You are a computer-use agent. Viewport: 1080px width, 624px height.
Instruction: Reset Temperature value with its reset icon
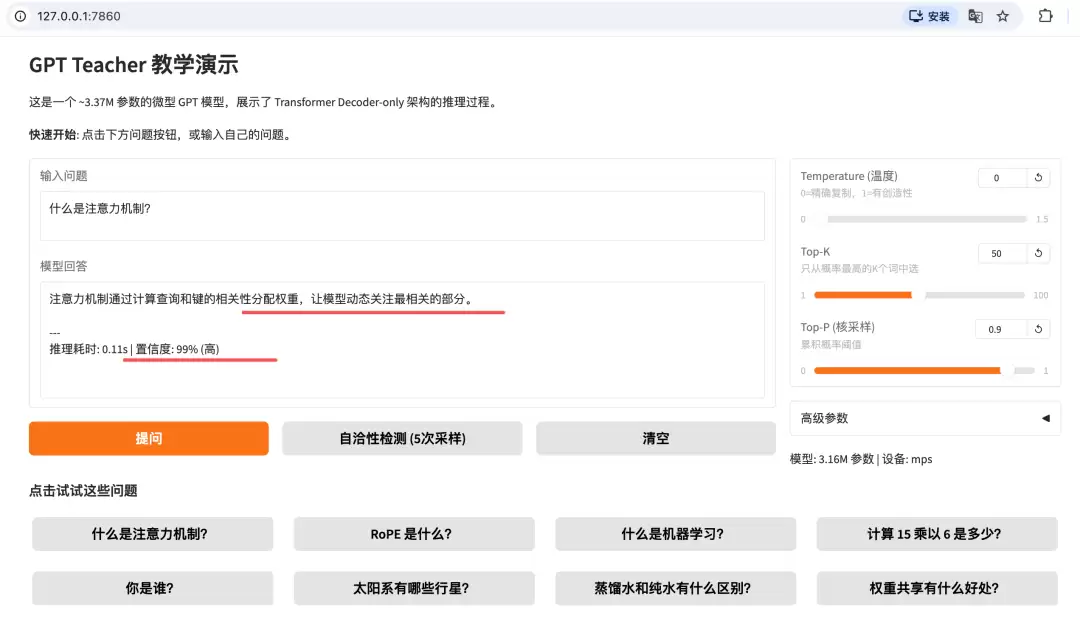[x=1038, y=178]
